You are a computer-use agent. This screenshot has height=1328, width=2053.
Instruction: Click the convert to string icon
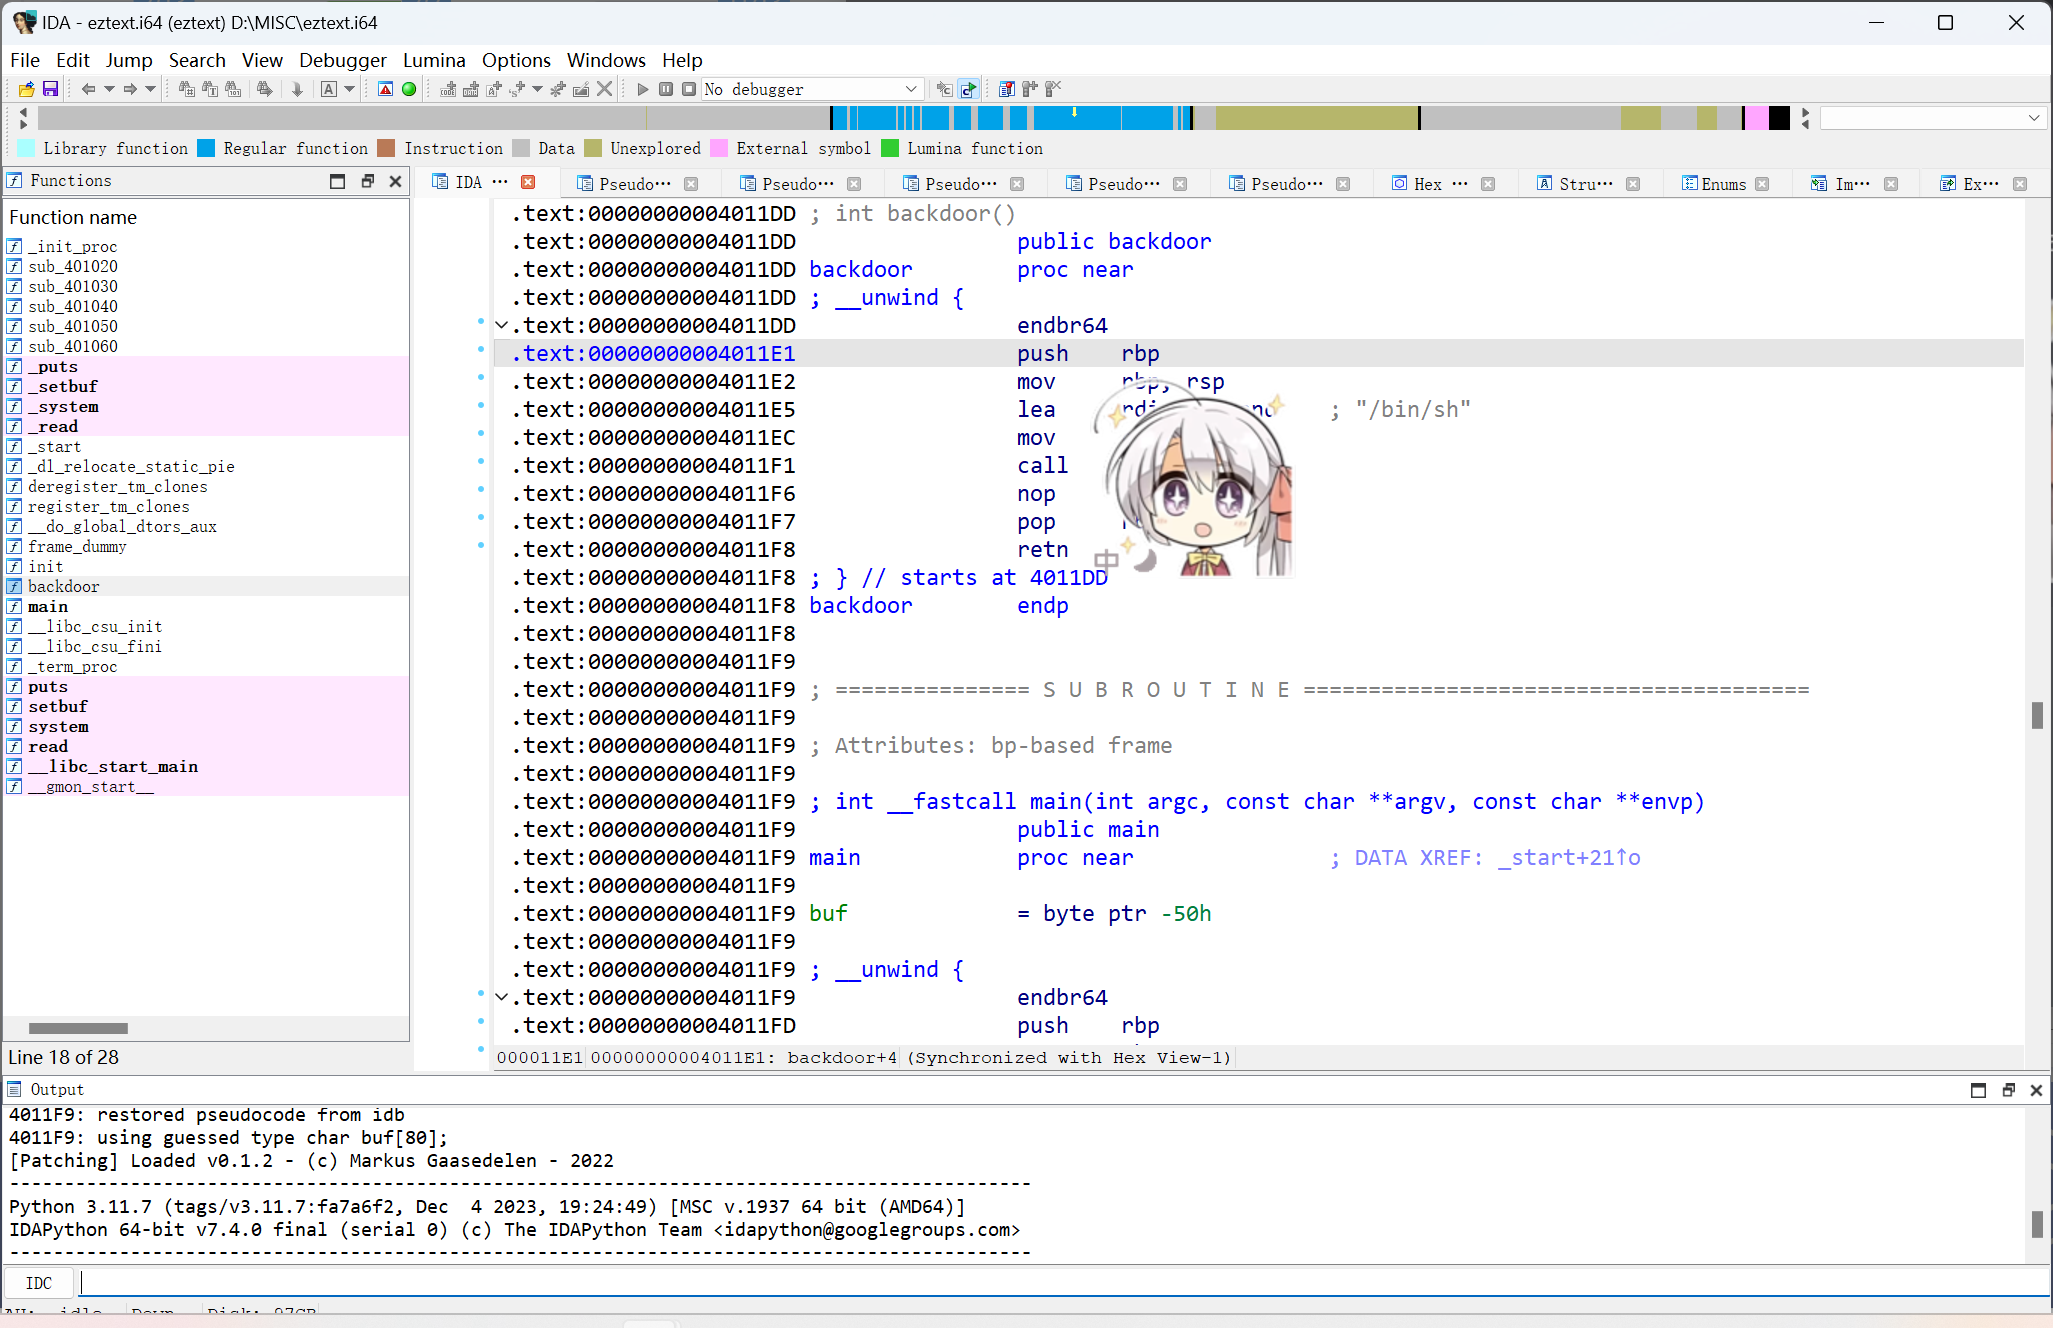[494, 89]
